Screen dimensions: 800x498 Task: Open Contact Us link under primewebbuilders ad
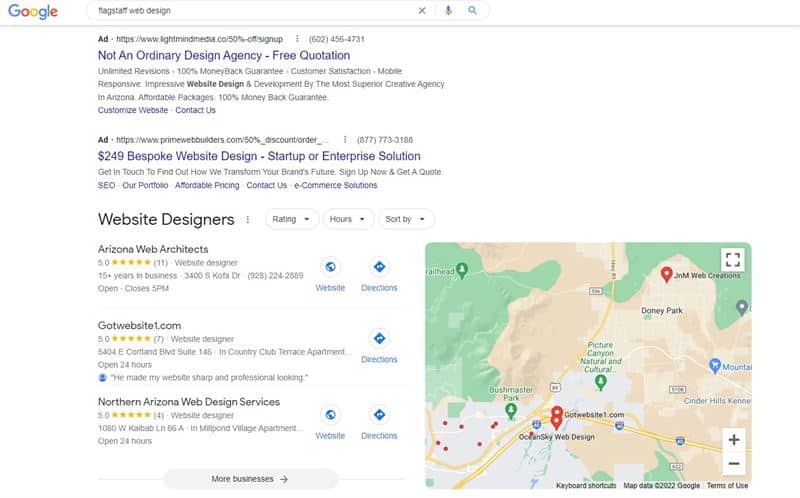click(267, 185)
